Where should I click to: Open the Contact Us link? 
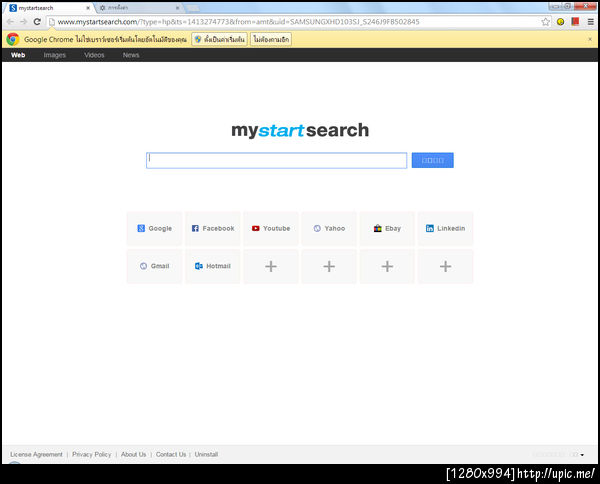[171, 454]
